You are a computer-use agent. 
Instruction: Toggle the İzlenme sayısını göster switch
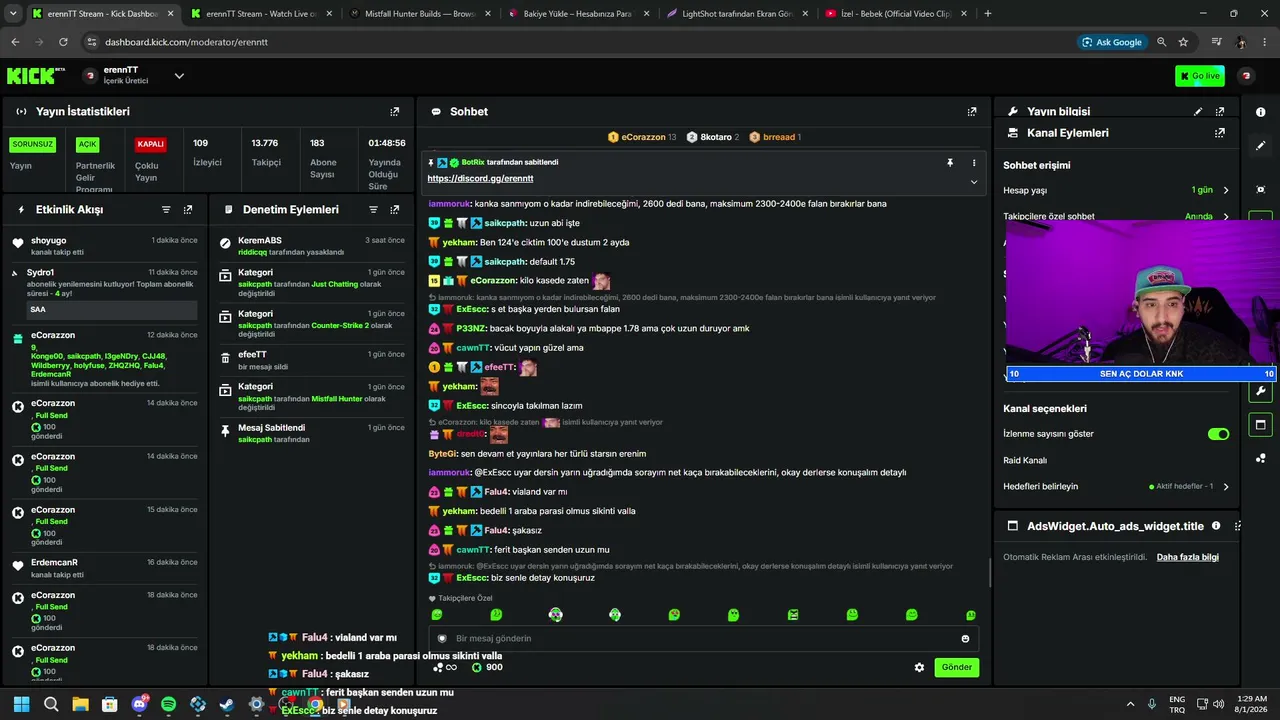pyautogui.click(x=1218, y=434)
